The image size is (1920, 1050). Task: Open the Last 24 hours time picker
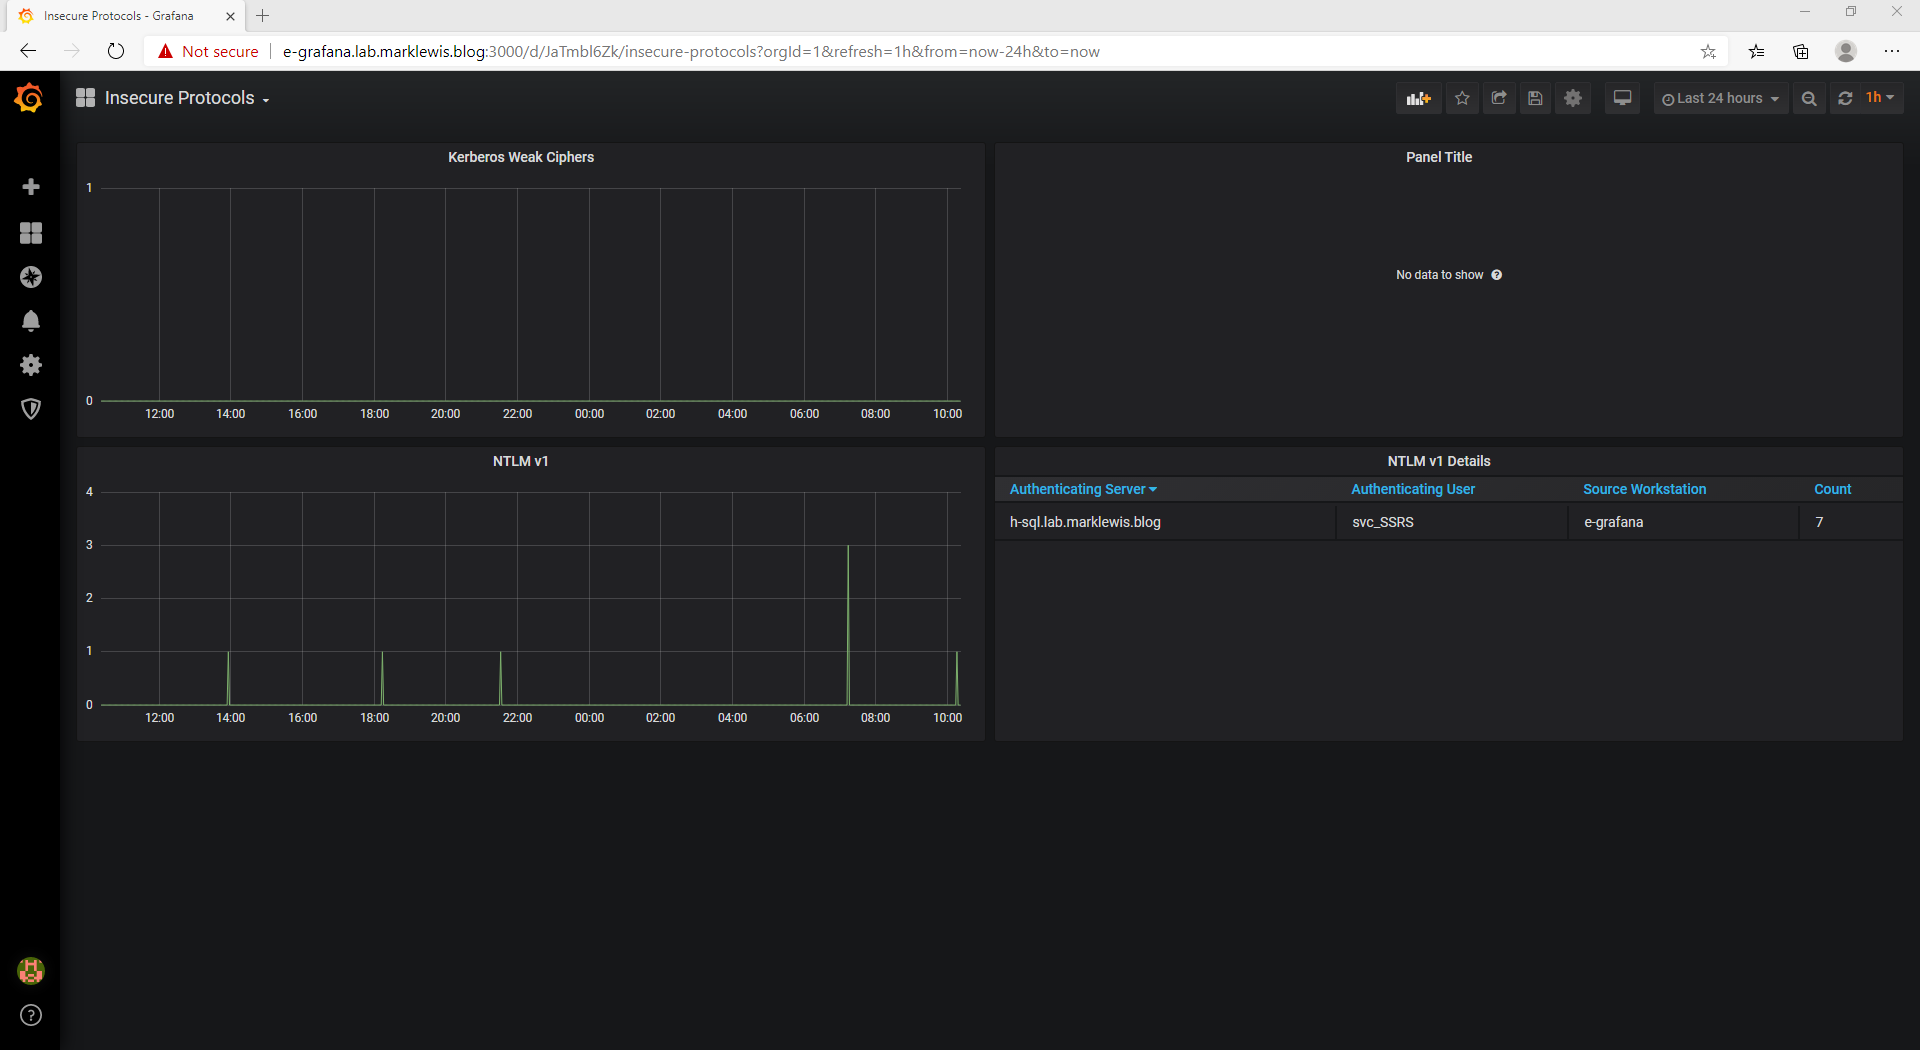[1719, 97]
